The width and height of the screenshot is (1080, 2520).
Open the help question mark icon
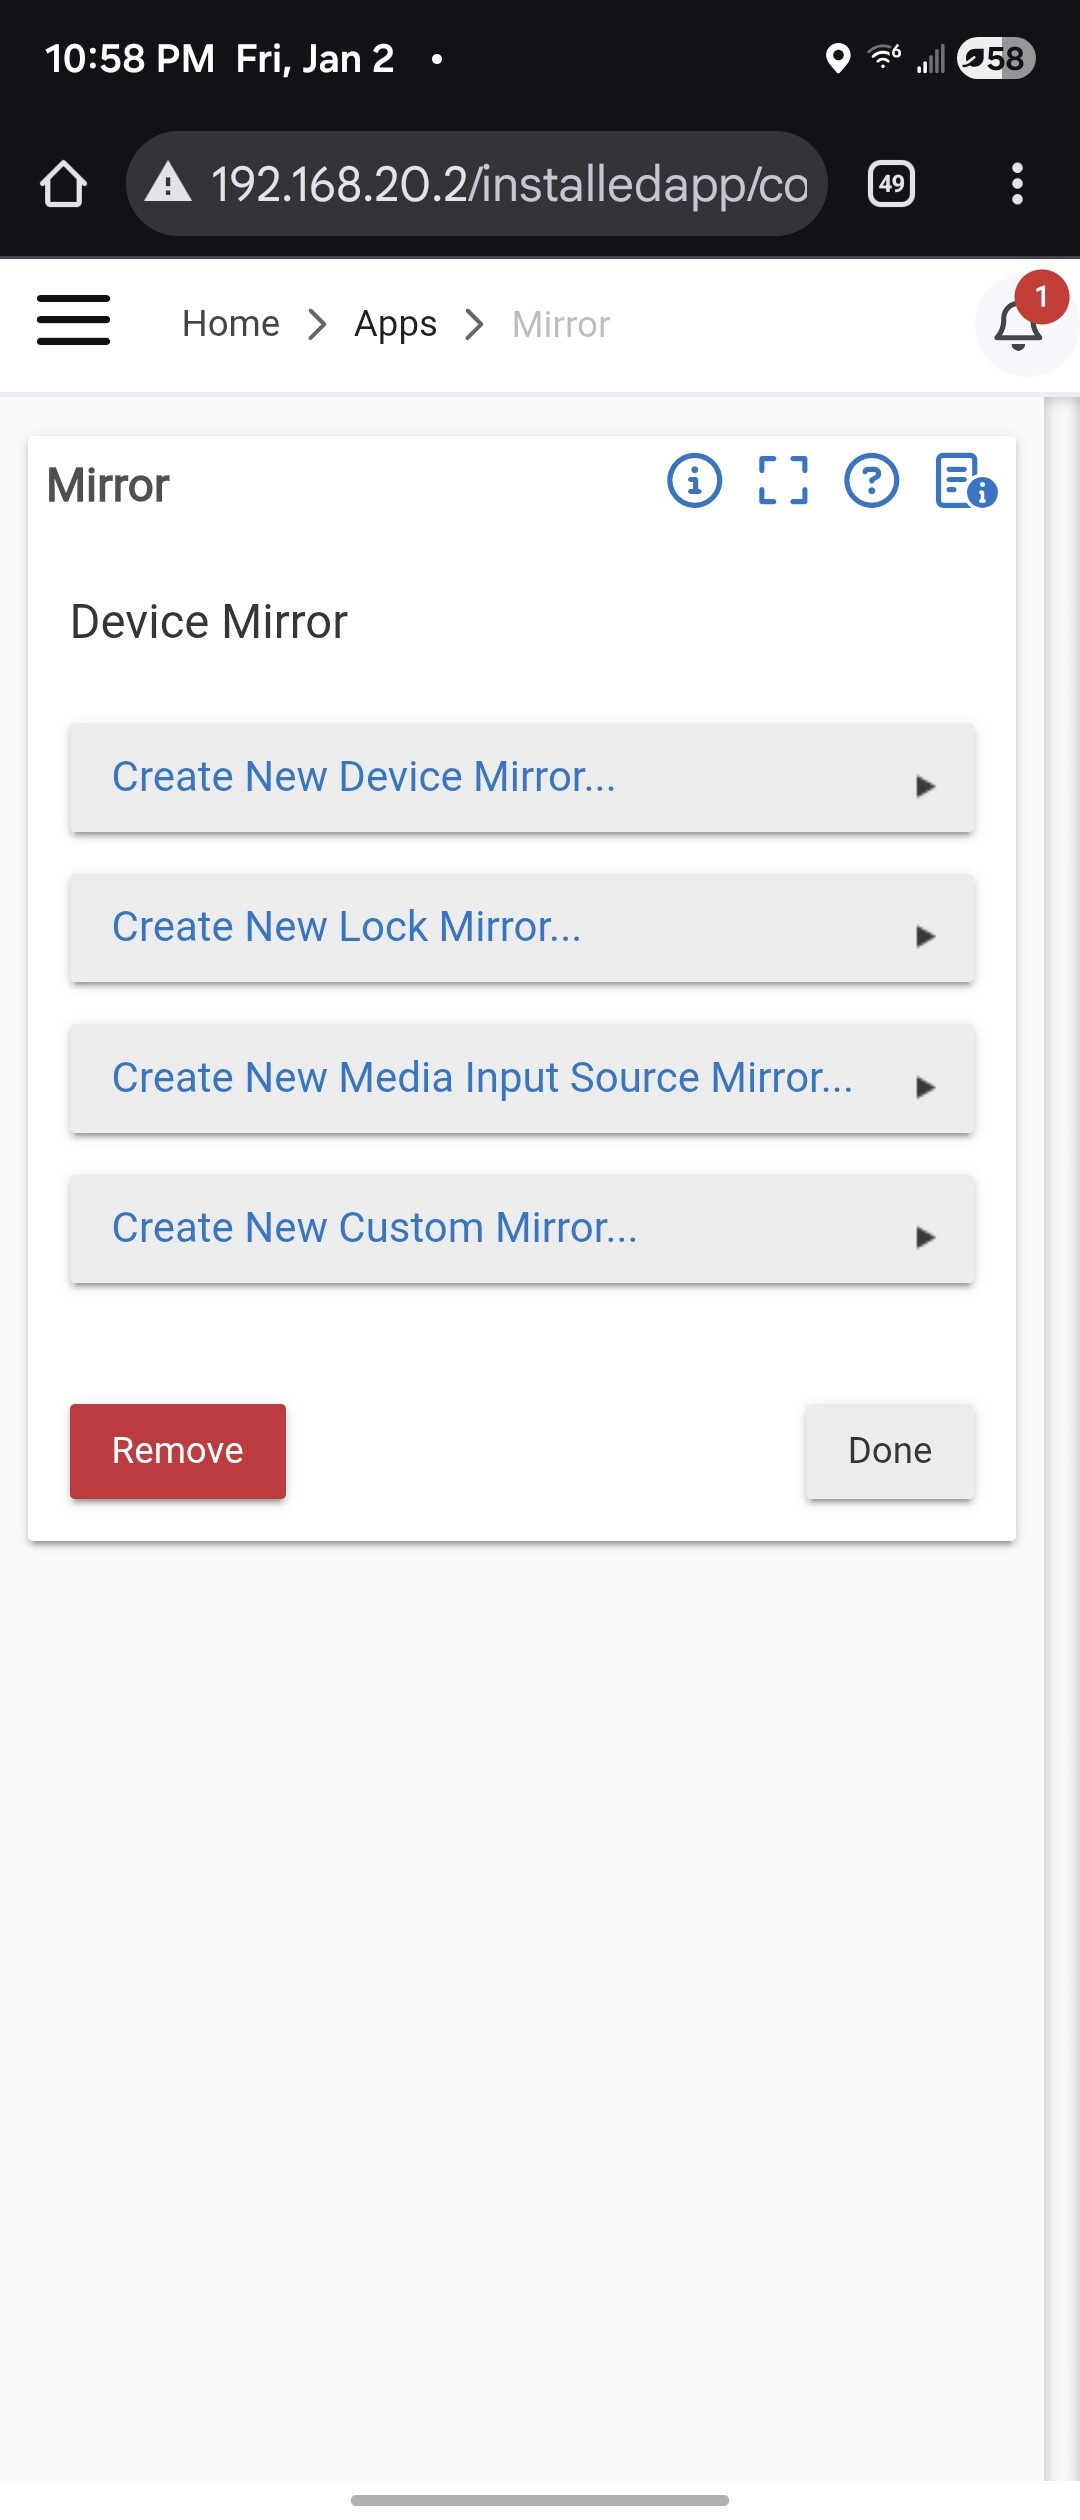point(872,481)
